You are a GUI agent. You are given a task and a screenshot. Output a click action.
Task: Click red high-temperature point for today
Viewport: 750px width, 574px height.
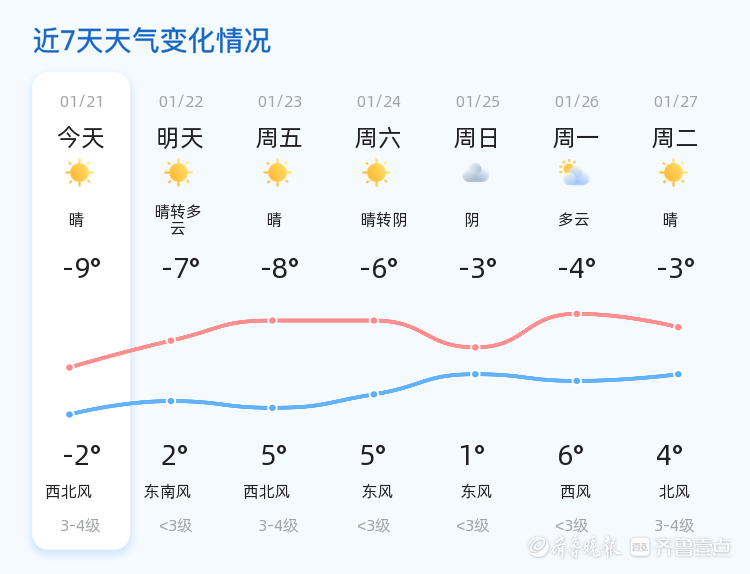(x=69, y=367)
